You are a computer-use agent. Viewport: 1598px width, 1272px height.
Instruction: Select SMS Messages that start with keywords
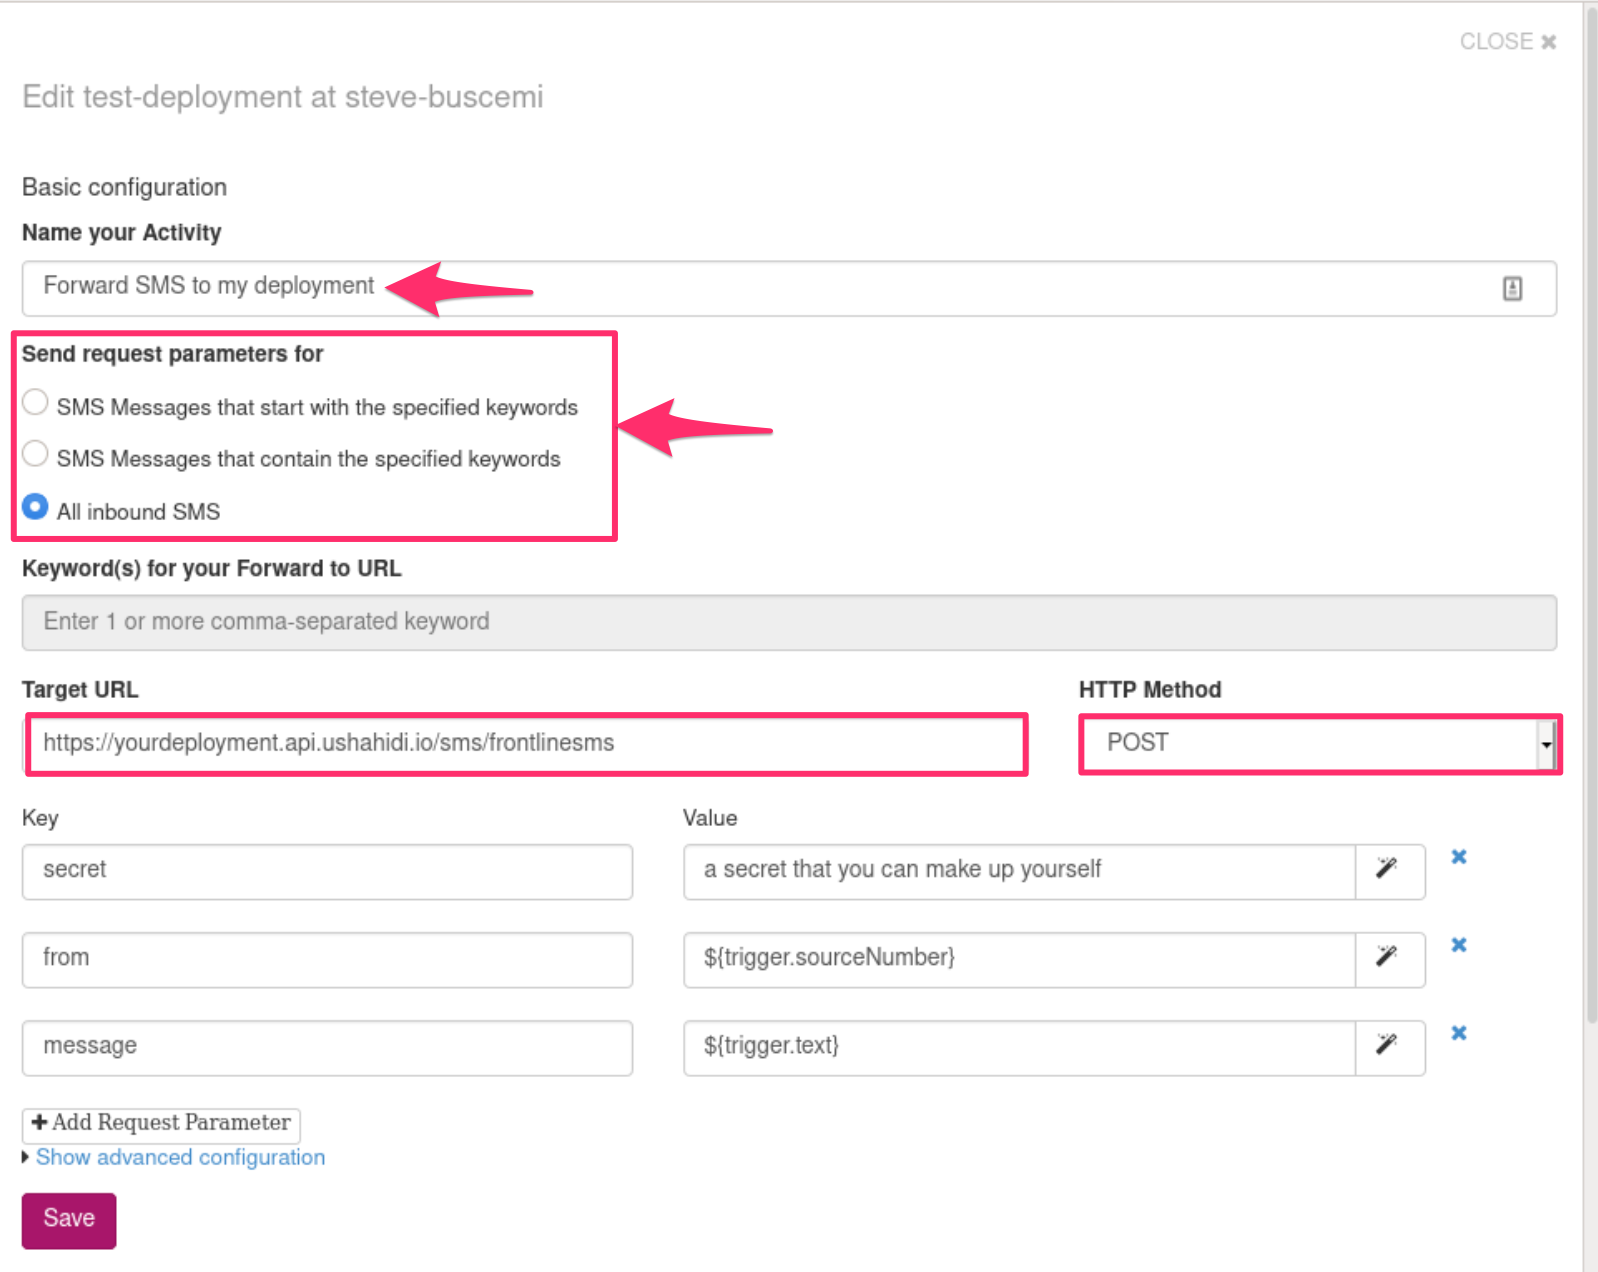point(35,403)
